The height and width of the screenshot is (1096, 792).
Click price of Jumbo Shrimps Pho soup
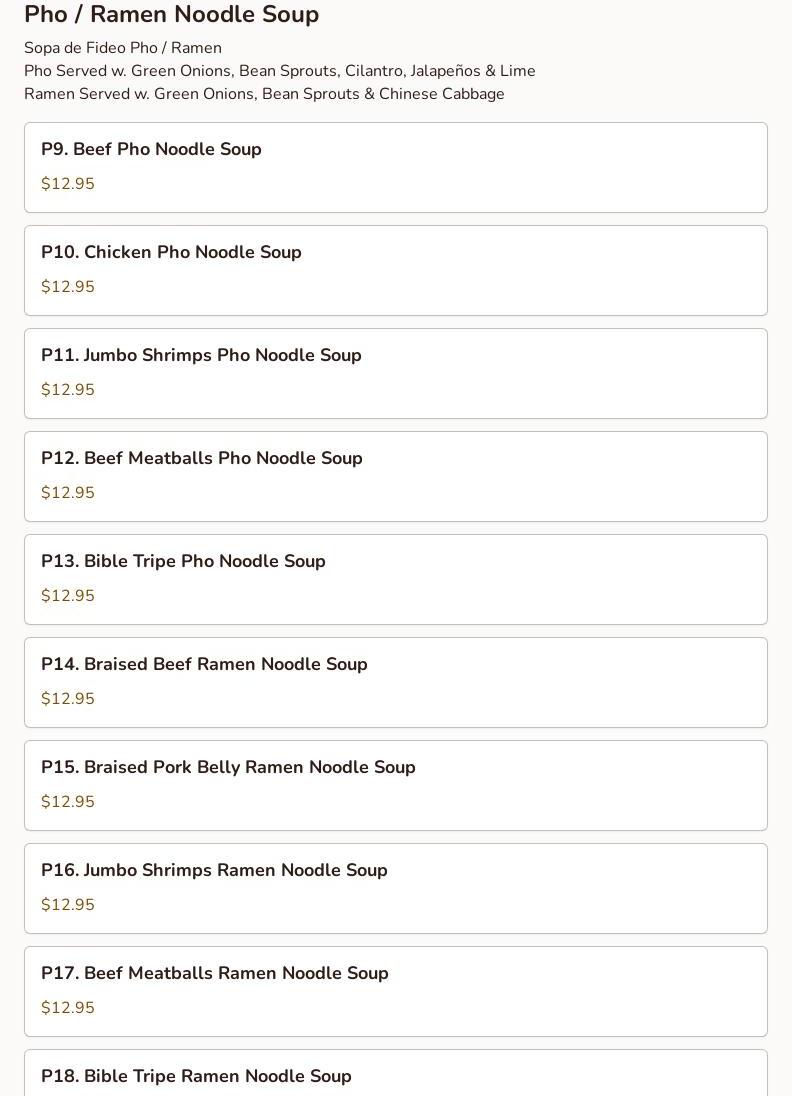click(x=68, y=389)
